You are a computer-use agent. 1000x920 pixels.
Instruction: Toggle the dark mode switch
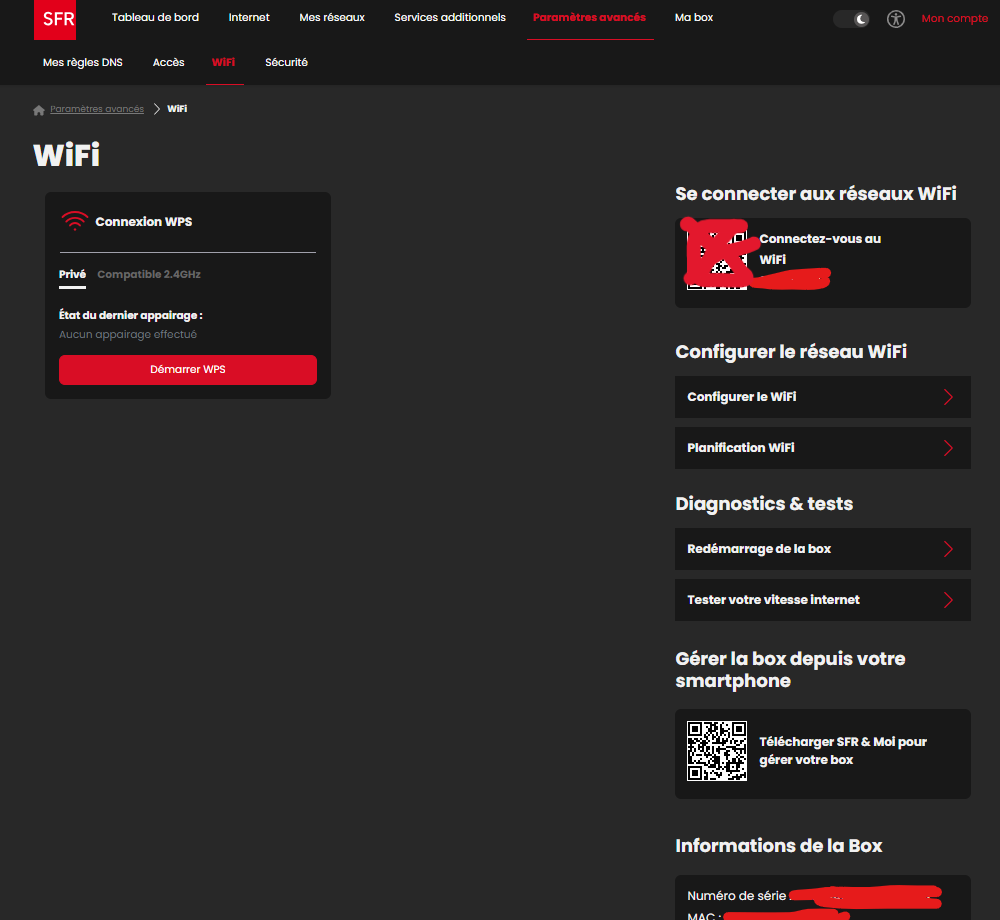pos(851,19)
